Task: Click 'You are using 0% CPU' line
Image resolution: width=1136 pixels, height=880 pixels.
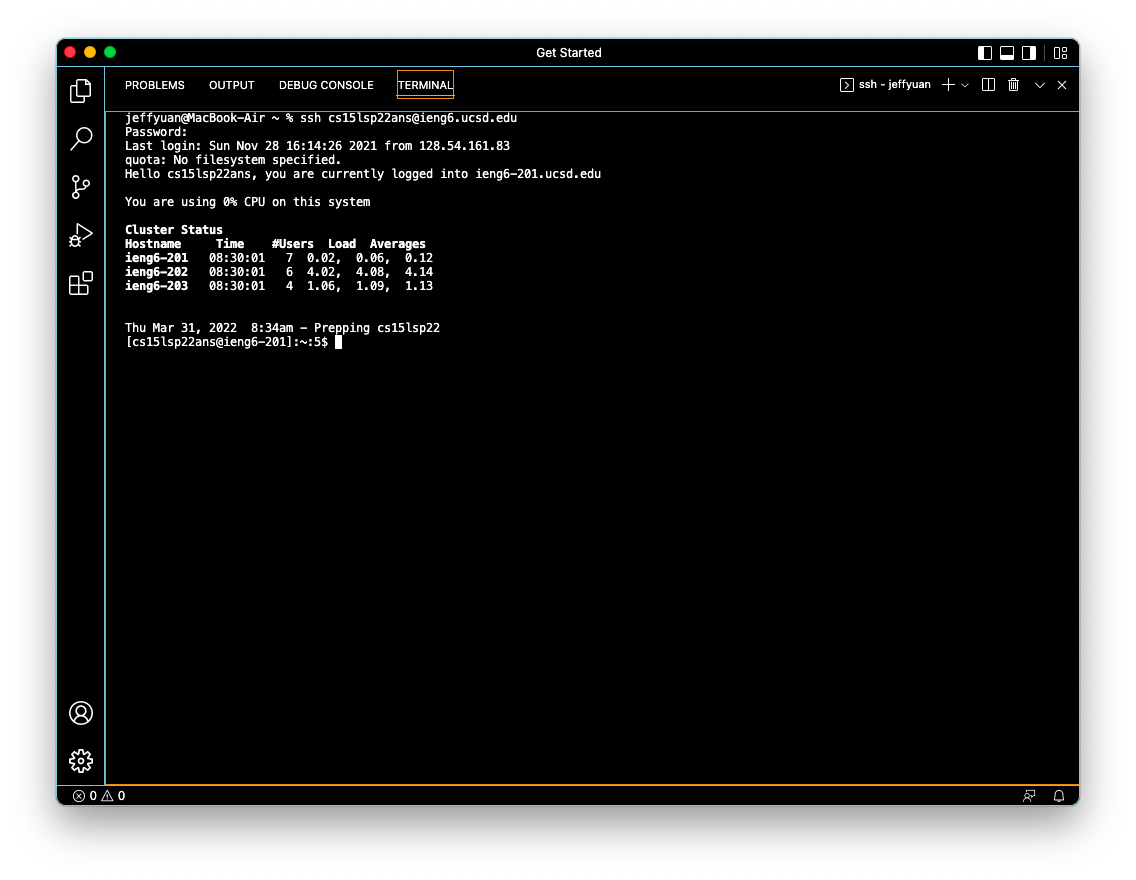Action: [248, 202]
